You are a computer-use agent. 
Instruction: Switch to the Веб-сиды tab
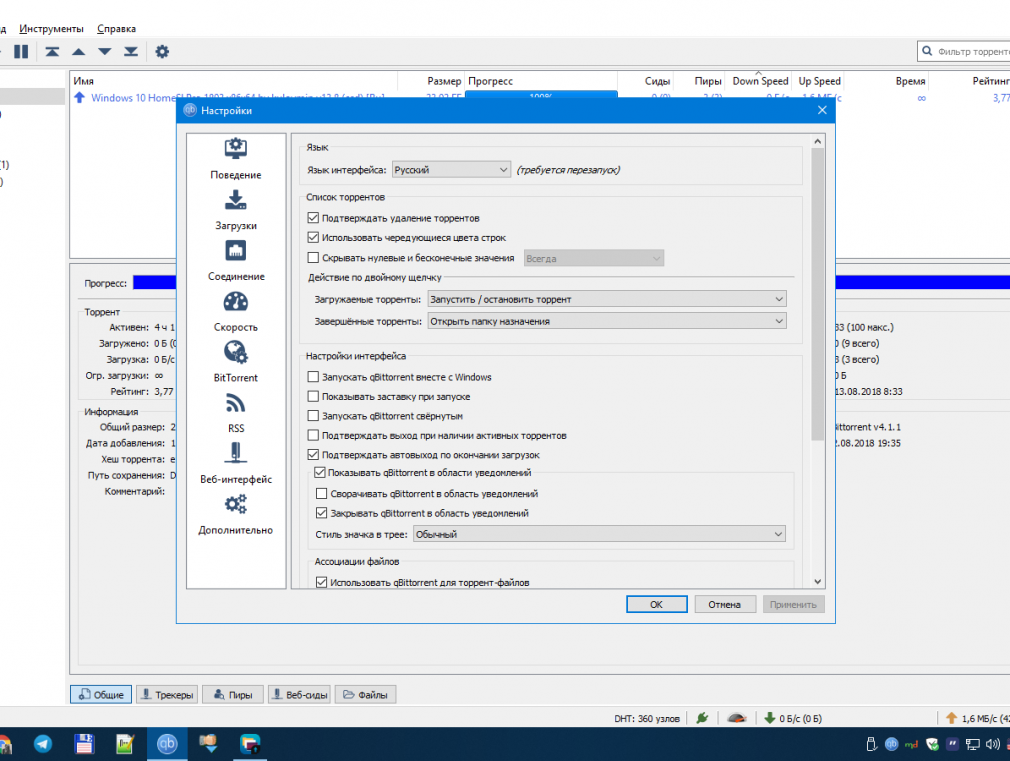tap(300, 695)
